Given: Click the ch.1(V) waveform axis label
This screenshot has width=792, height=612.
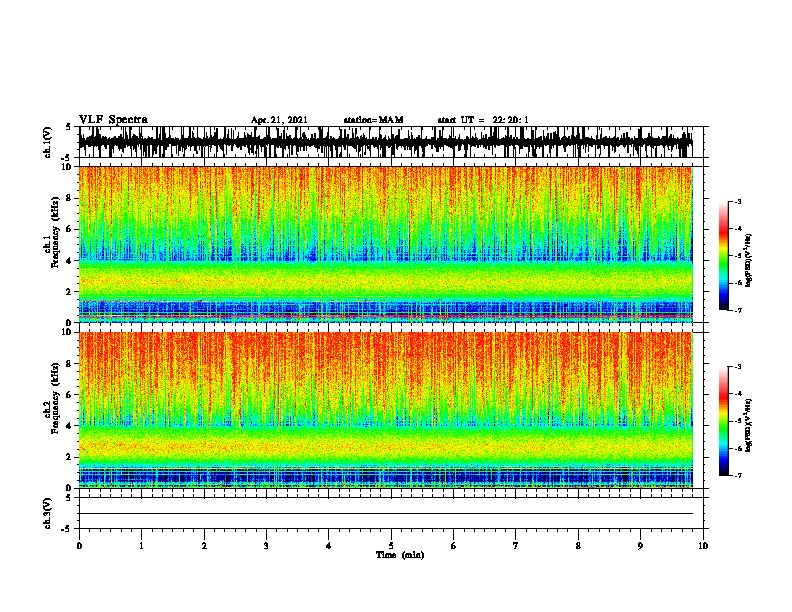Looking at the screenshot, I should point(47,142).
